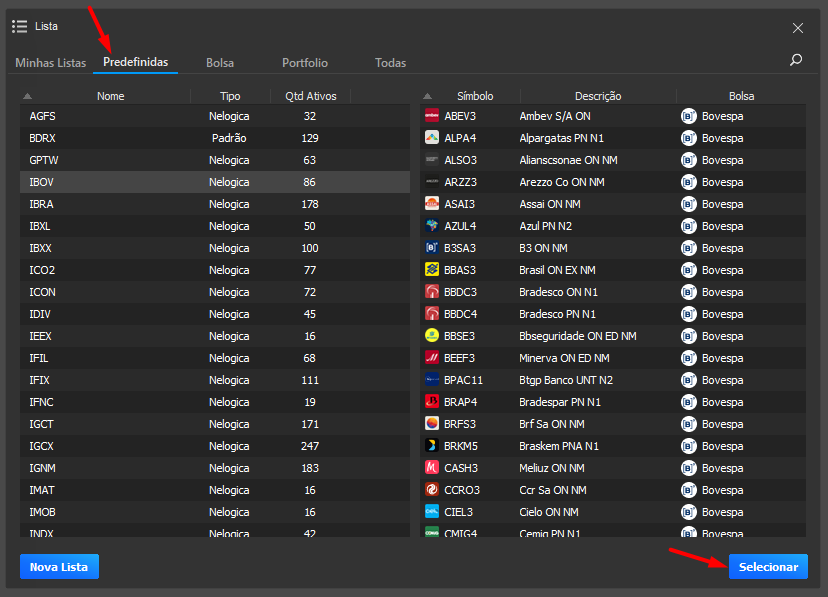
Task: Sort assets by the Descrição column header
Action: tap(598, 96)
